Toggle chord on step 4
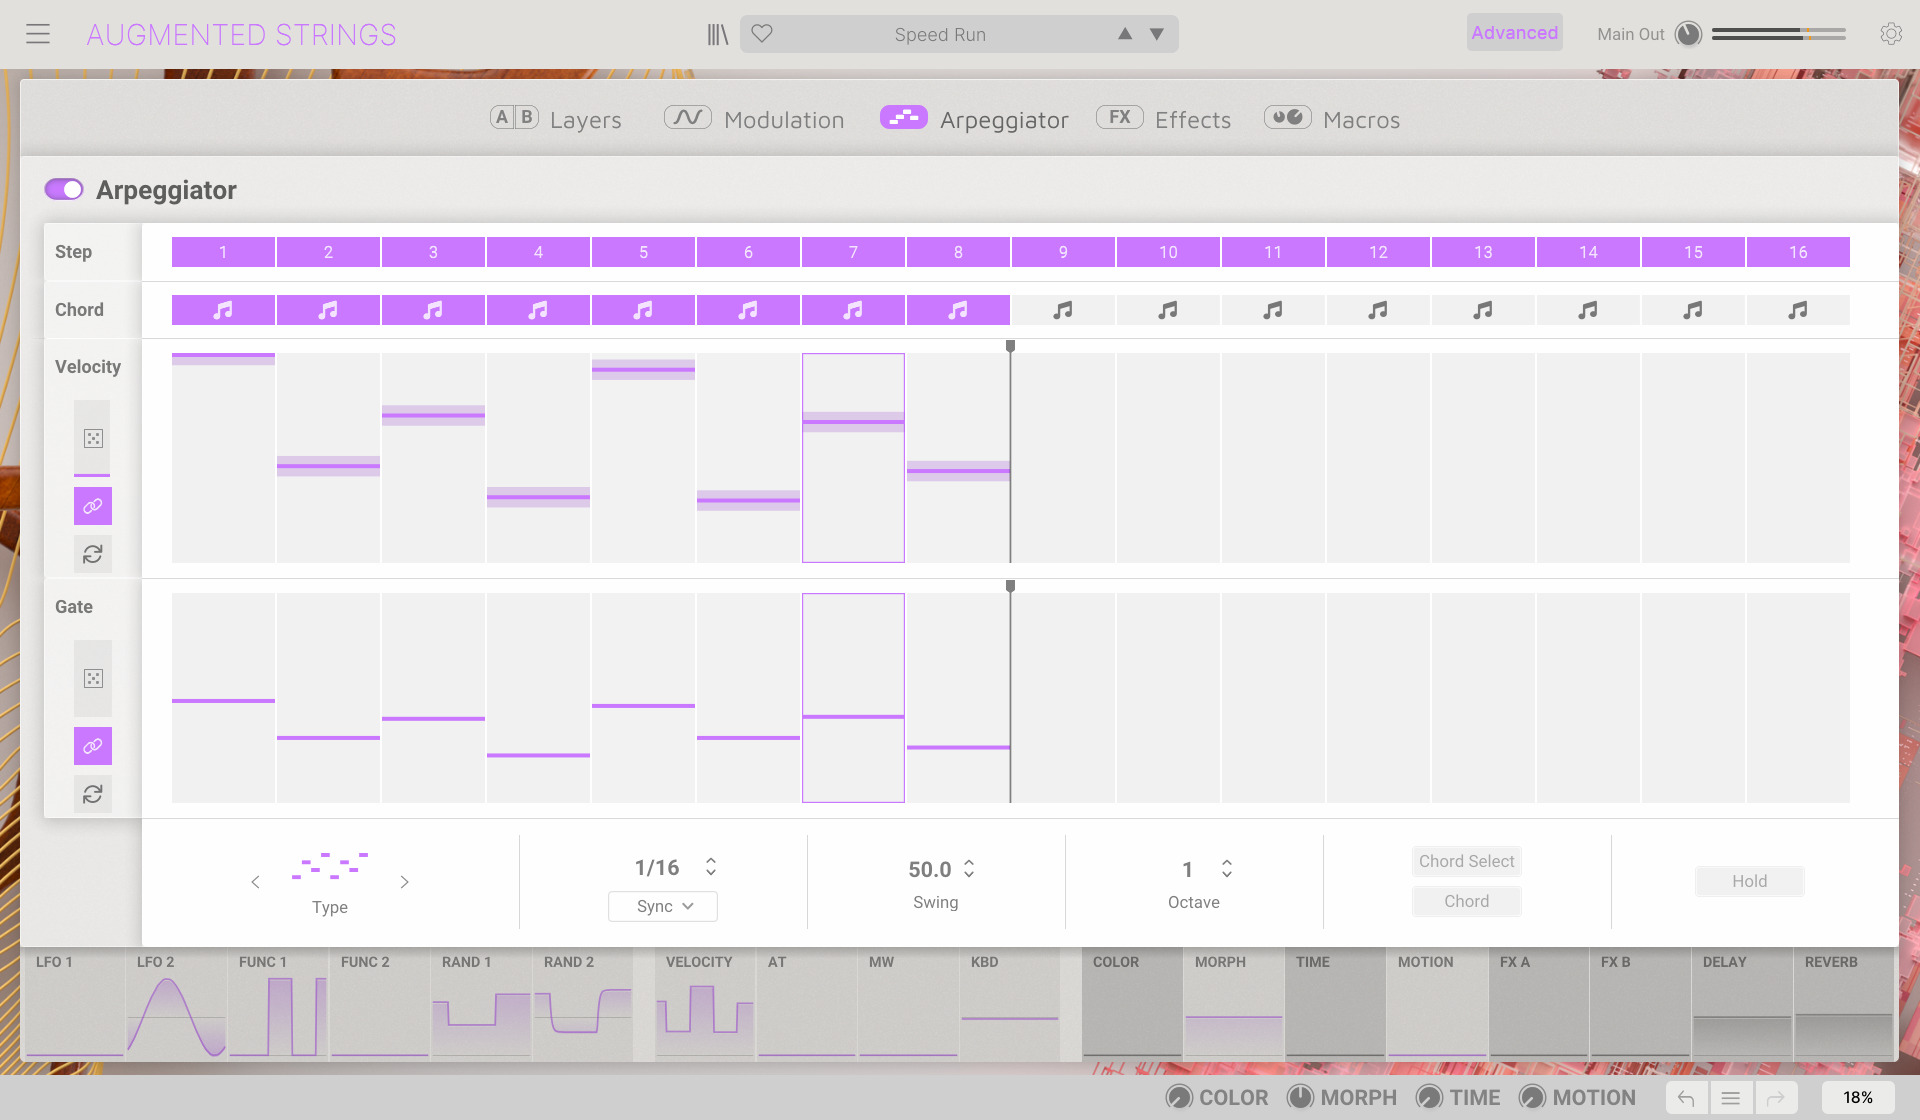Viewport: 1920px width, 1120px height. coord(538,310)
